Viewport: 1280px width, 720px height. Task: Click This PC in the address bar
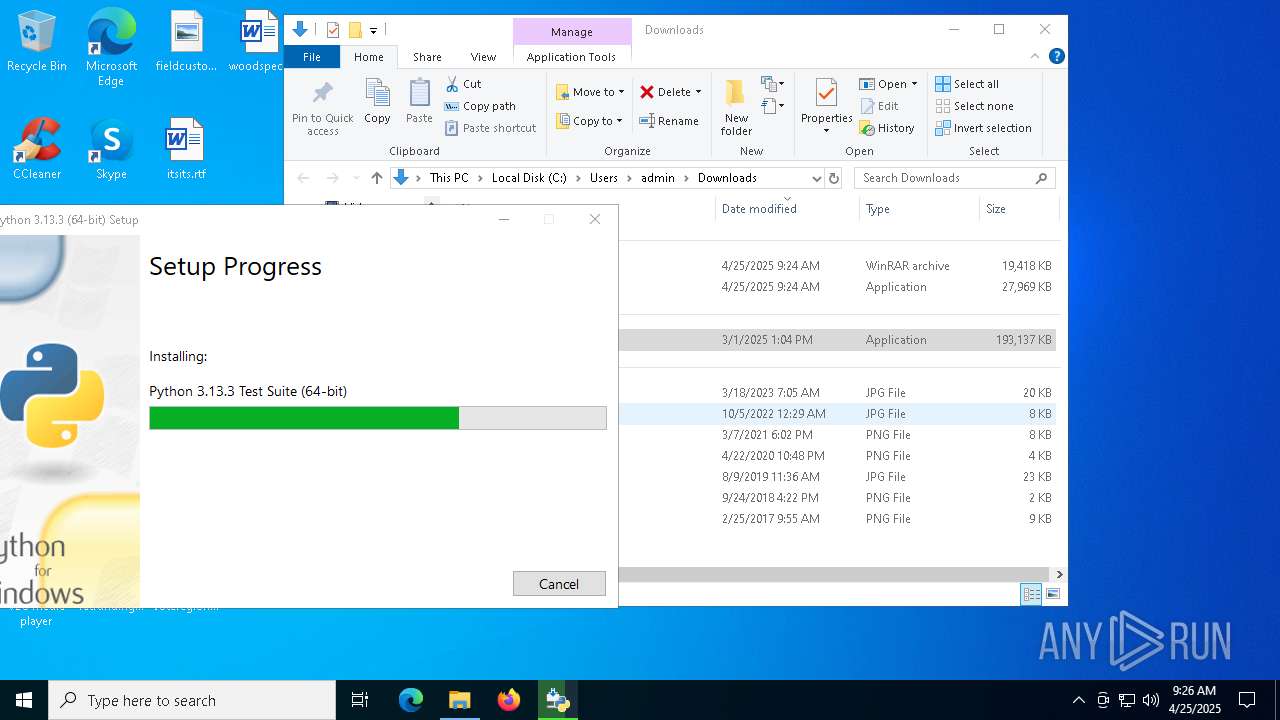point(449,178)
